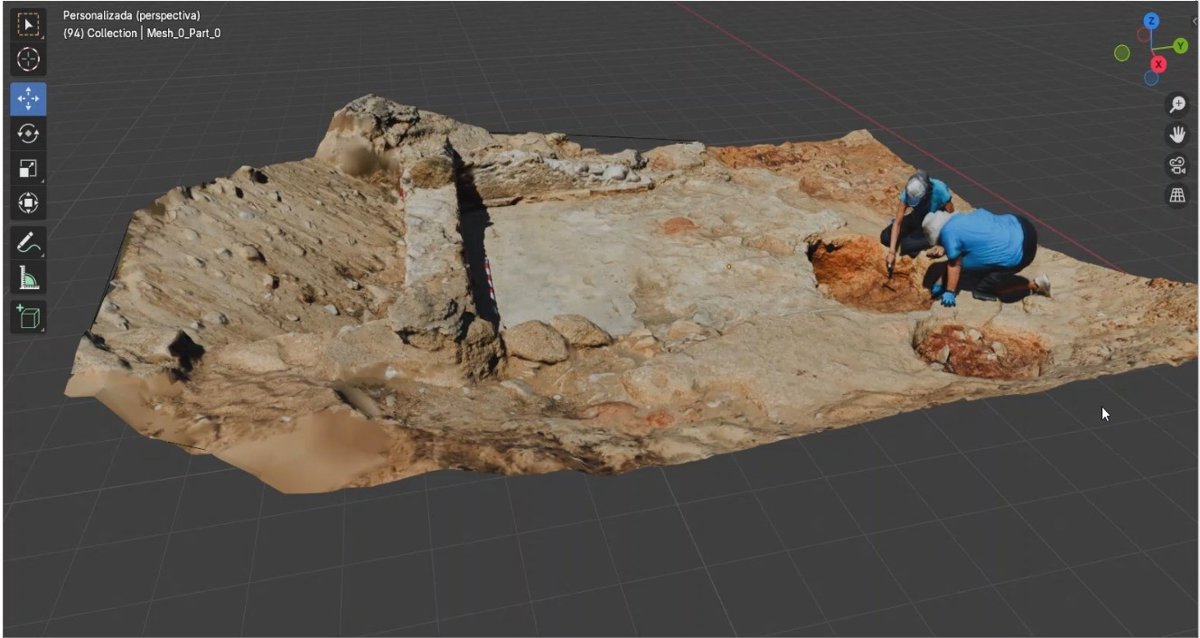The width and height of the screenshot is (1200, 638).
Task: Click the red X axis on gizmo
Action: point(1157,64)
